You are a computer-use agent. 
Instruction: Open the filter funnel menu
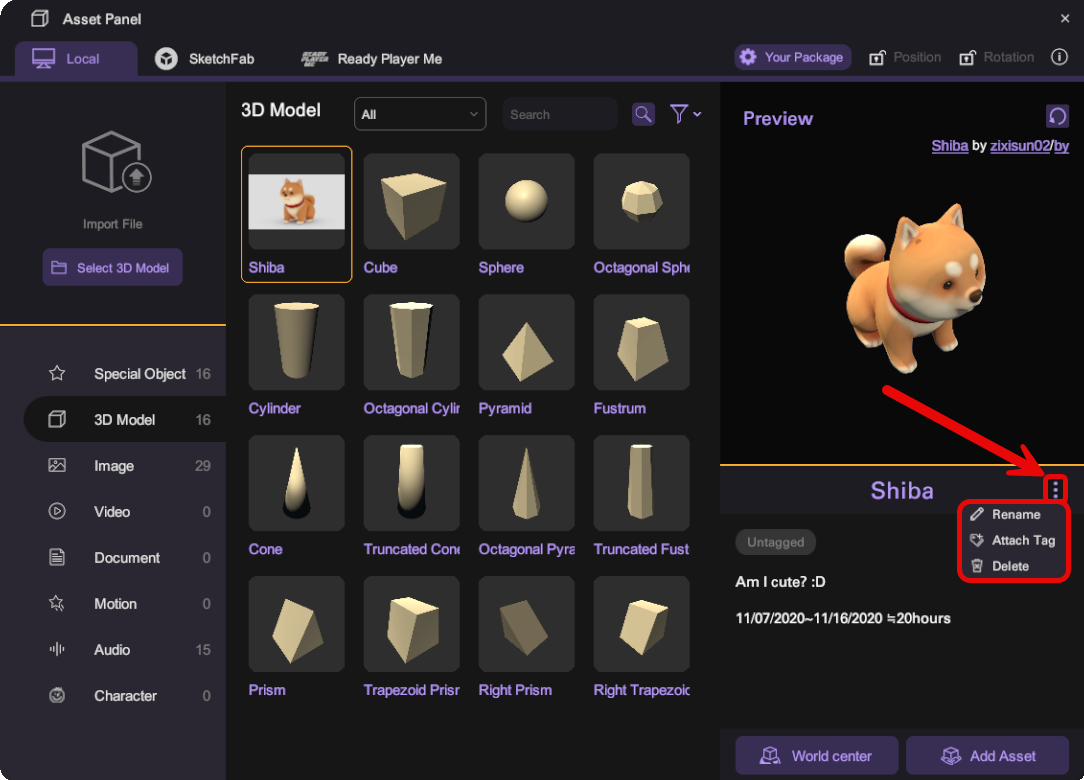point(684,114)
